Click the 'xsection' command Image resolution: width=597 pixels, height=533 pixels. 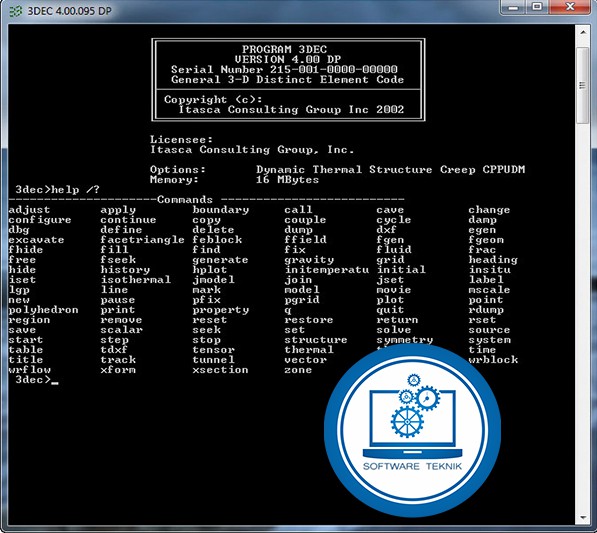[x=220, y=370]
